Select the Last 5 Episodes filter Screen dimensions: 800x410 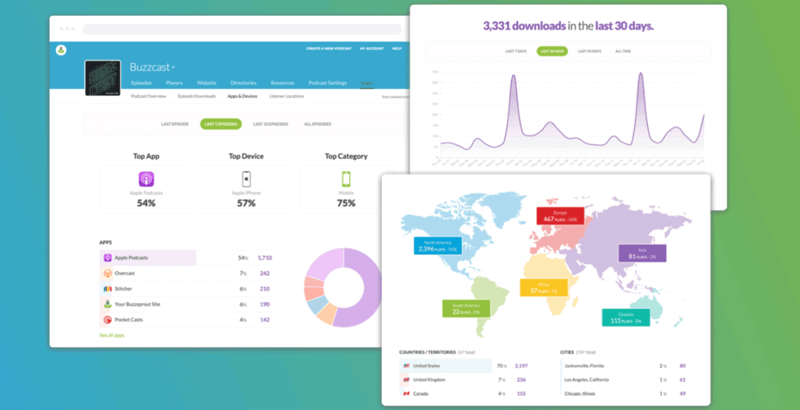pos(220,124)
